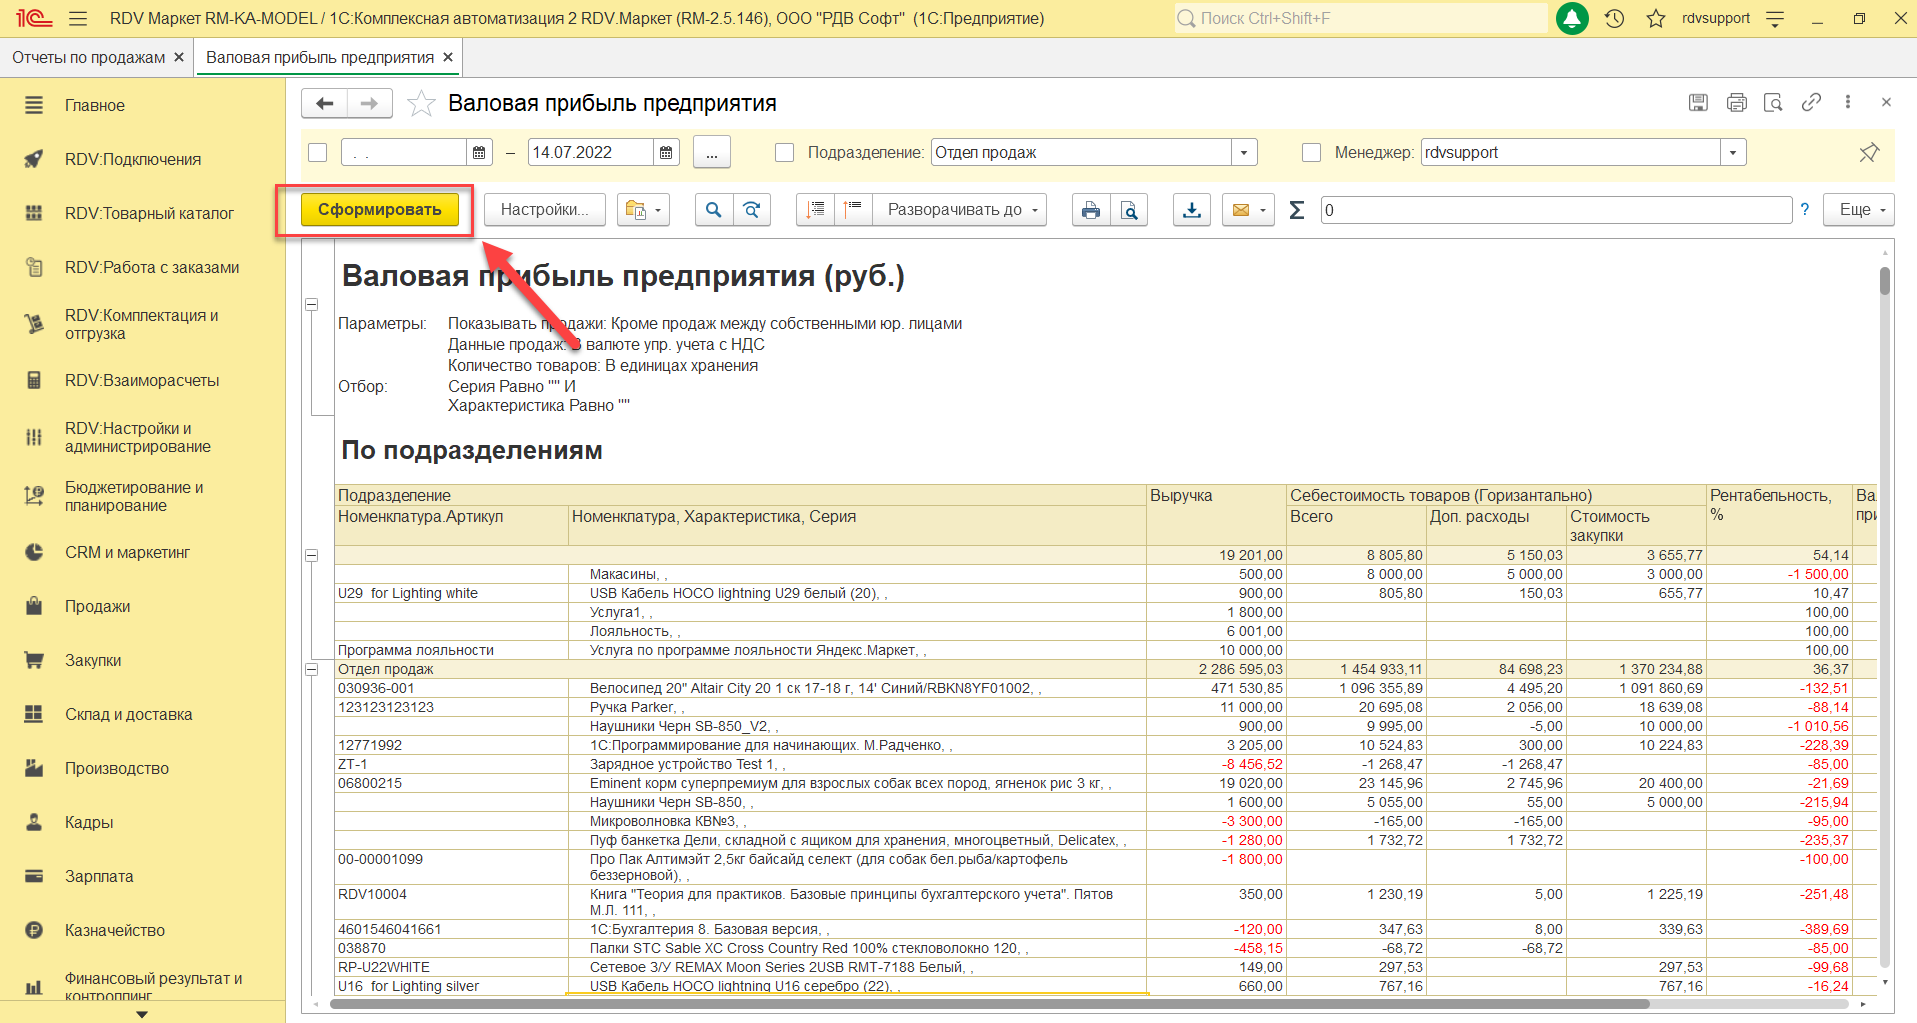Open print preview with magnifier icon

(x=1129, y=210)
